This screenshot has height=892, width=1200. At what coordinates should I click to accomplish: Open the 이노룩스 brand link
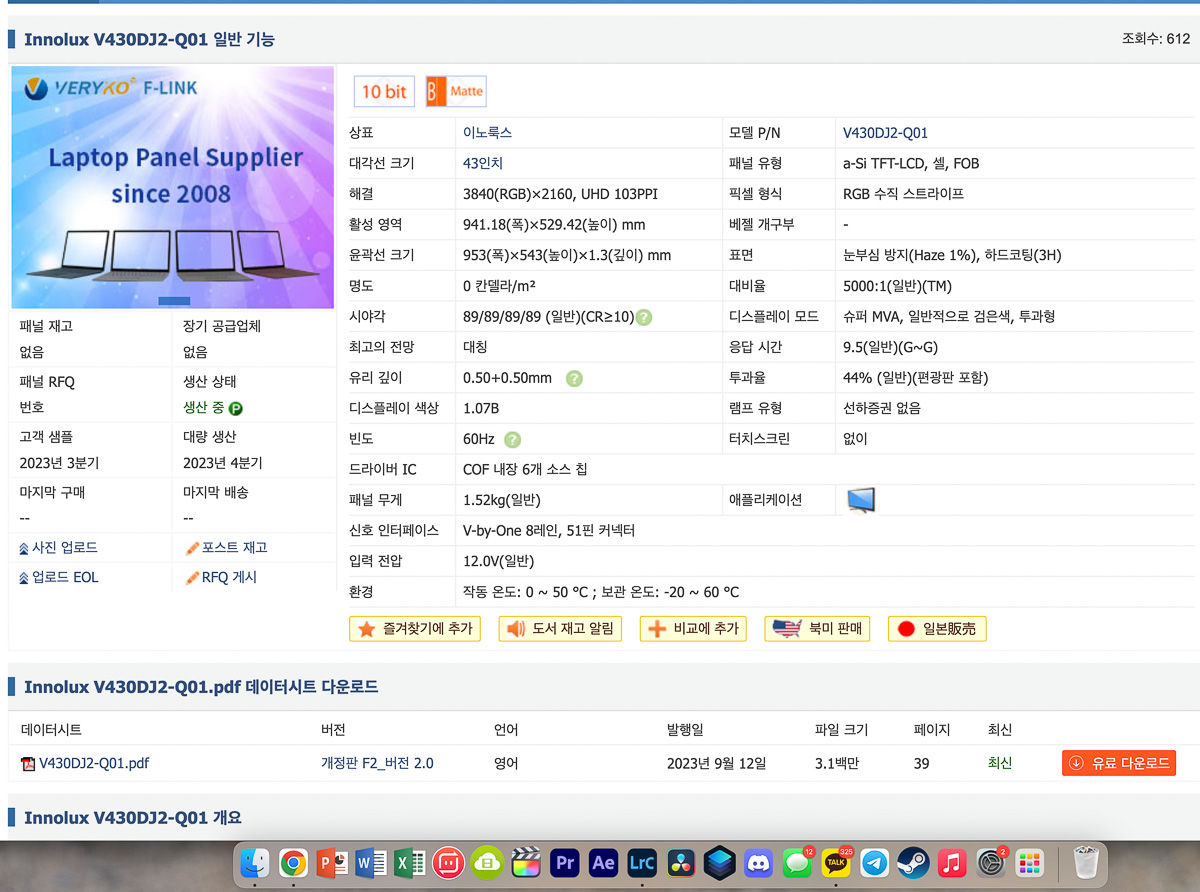pyautogui.click(x=488, y=133)
